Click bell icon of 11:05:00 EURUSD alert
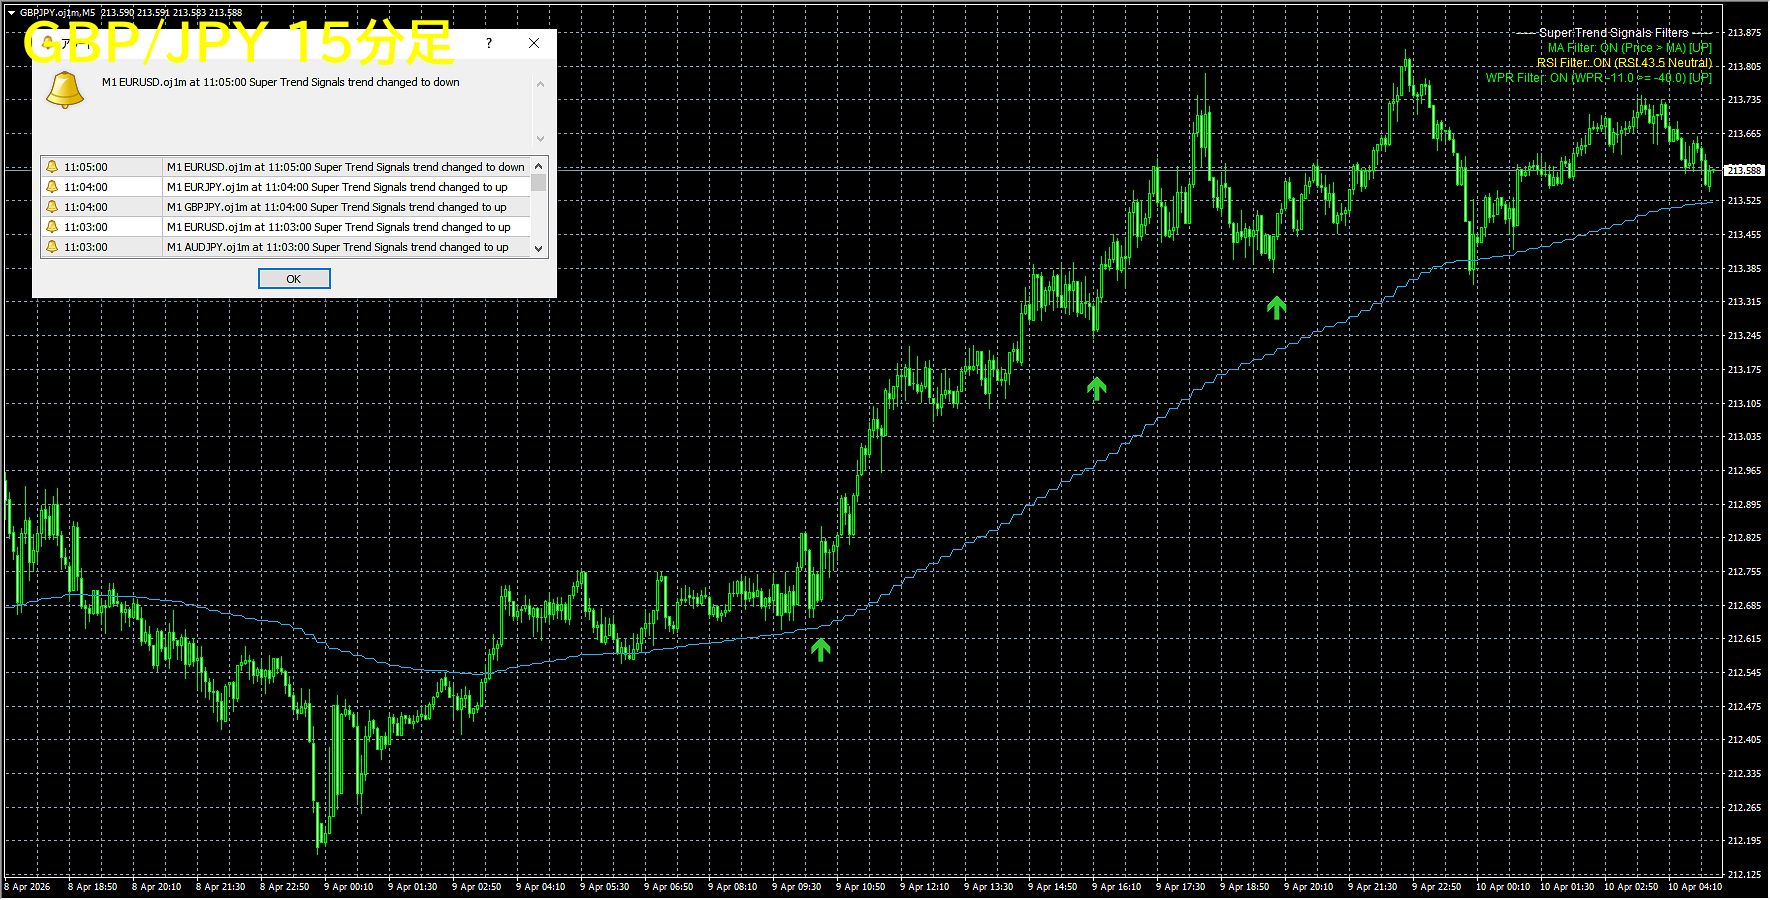Screen dimensions: 1770x900 coord(52,167)
